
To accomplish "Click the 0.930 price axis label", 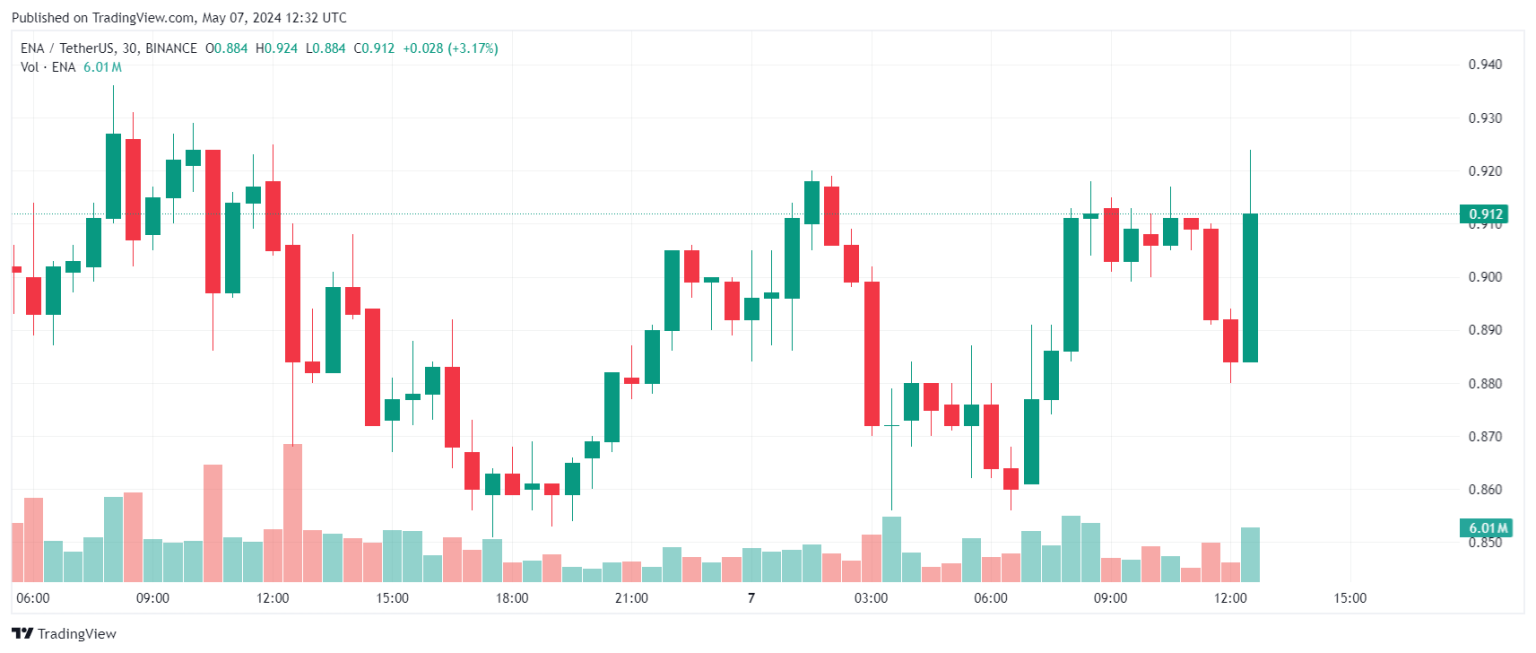I will (x=1485, y=118).
